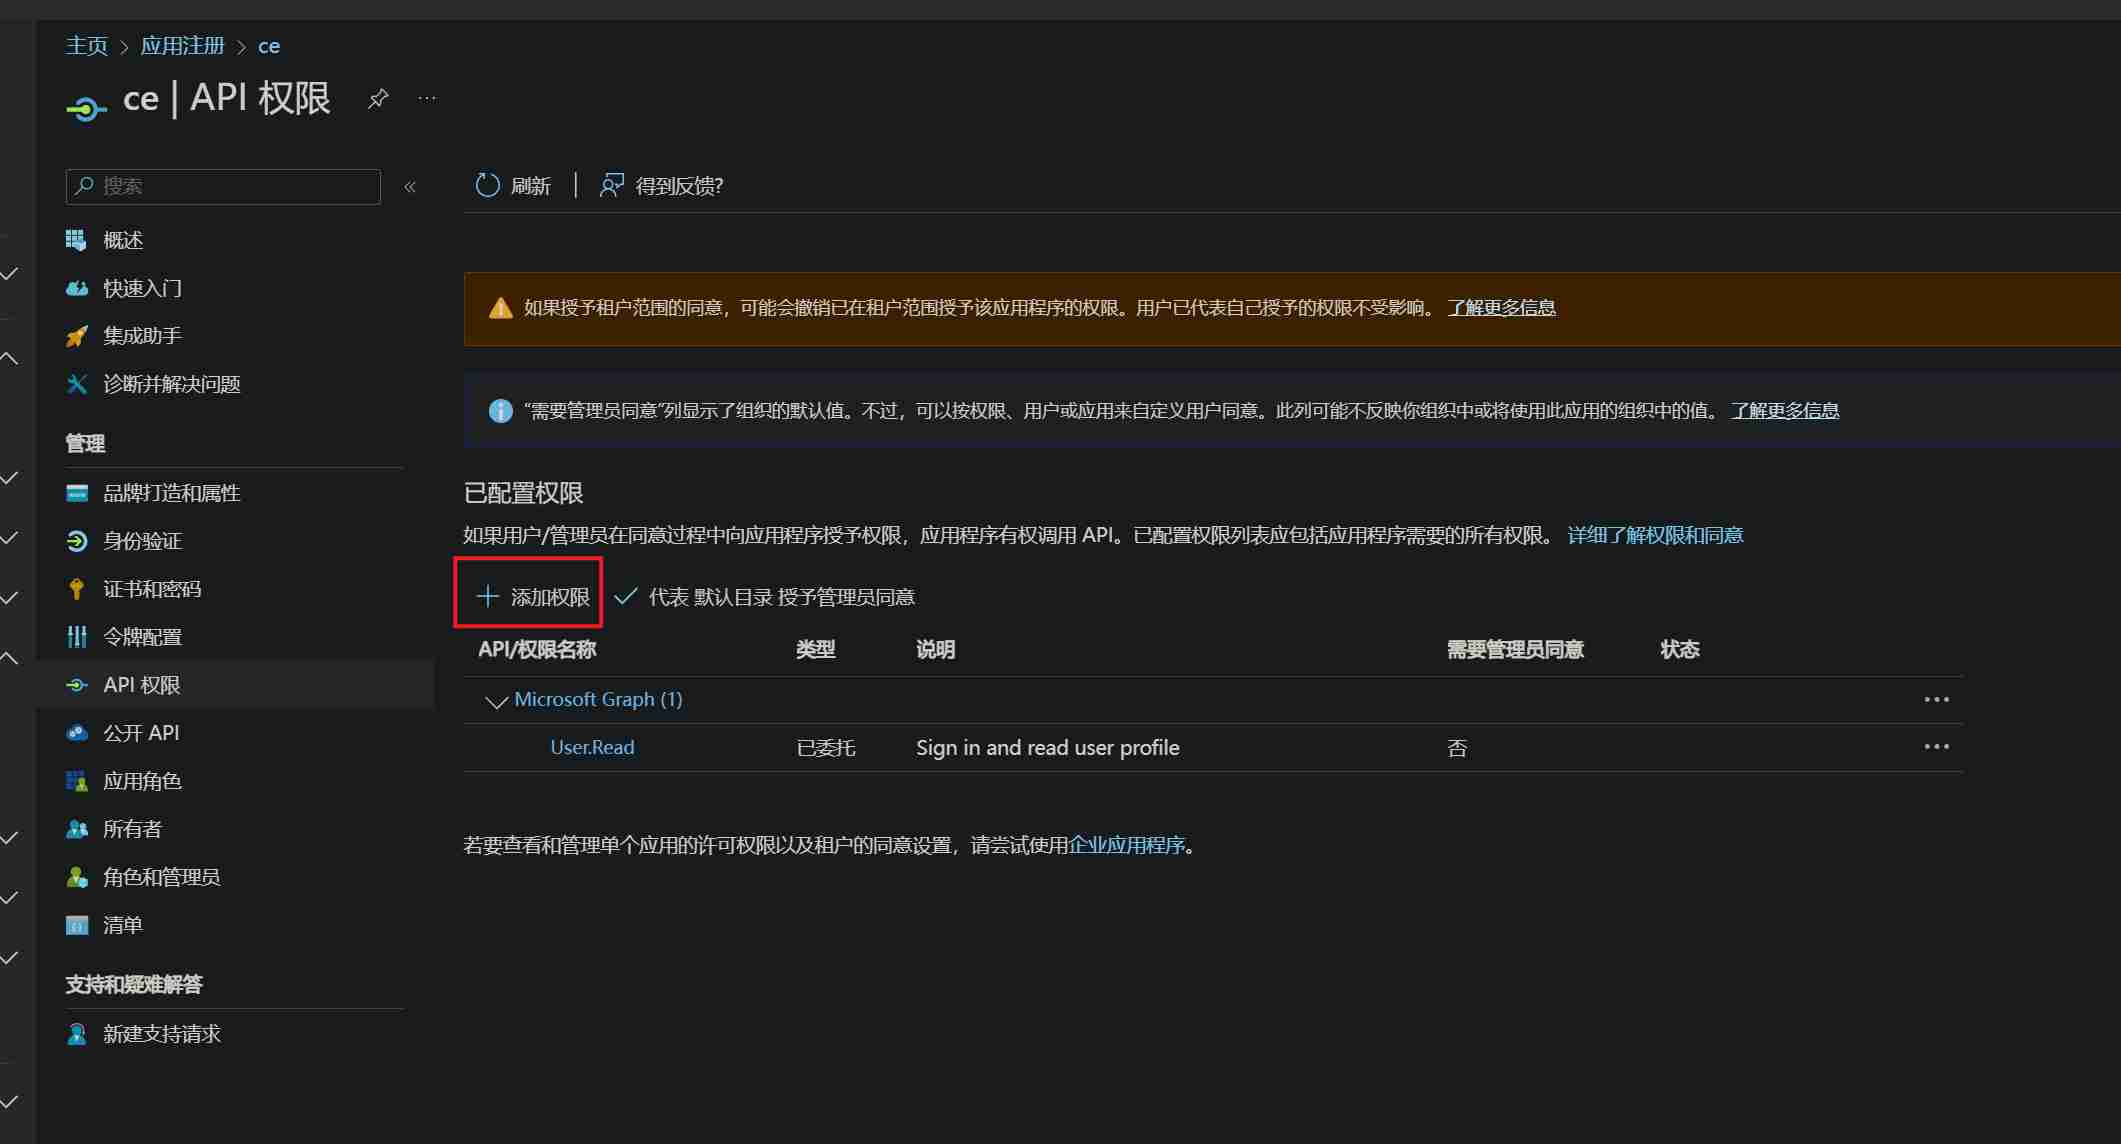The height and width of the screenshot is (1144, 2121).
Task: Open more options for User.Read row
Action: [x=1936, y=747]
